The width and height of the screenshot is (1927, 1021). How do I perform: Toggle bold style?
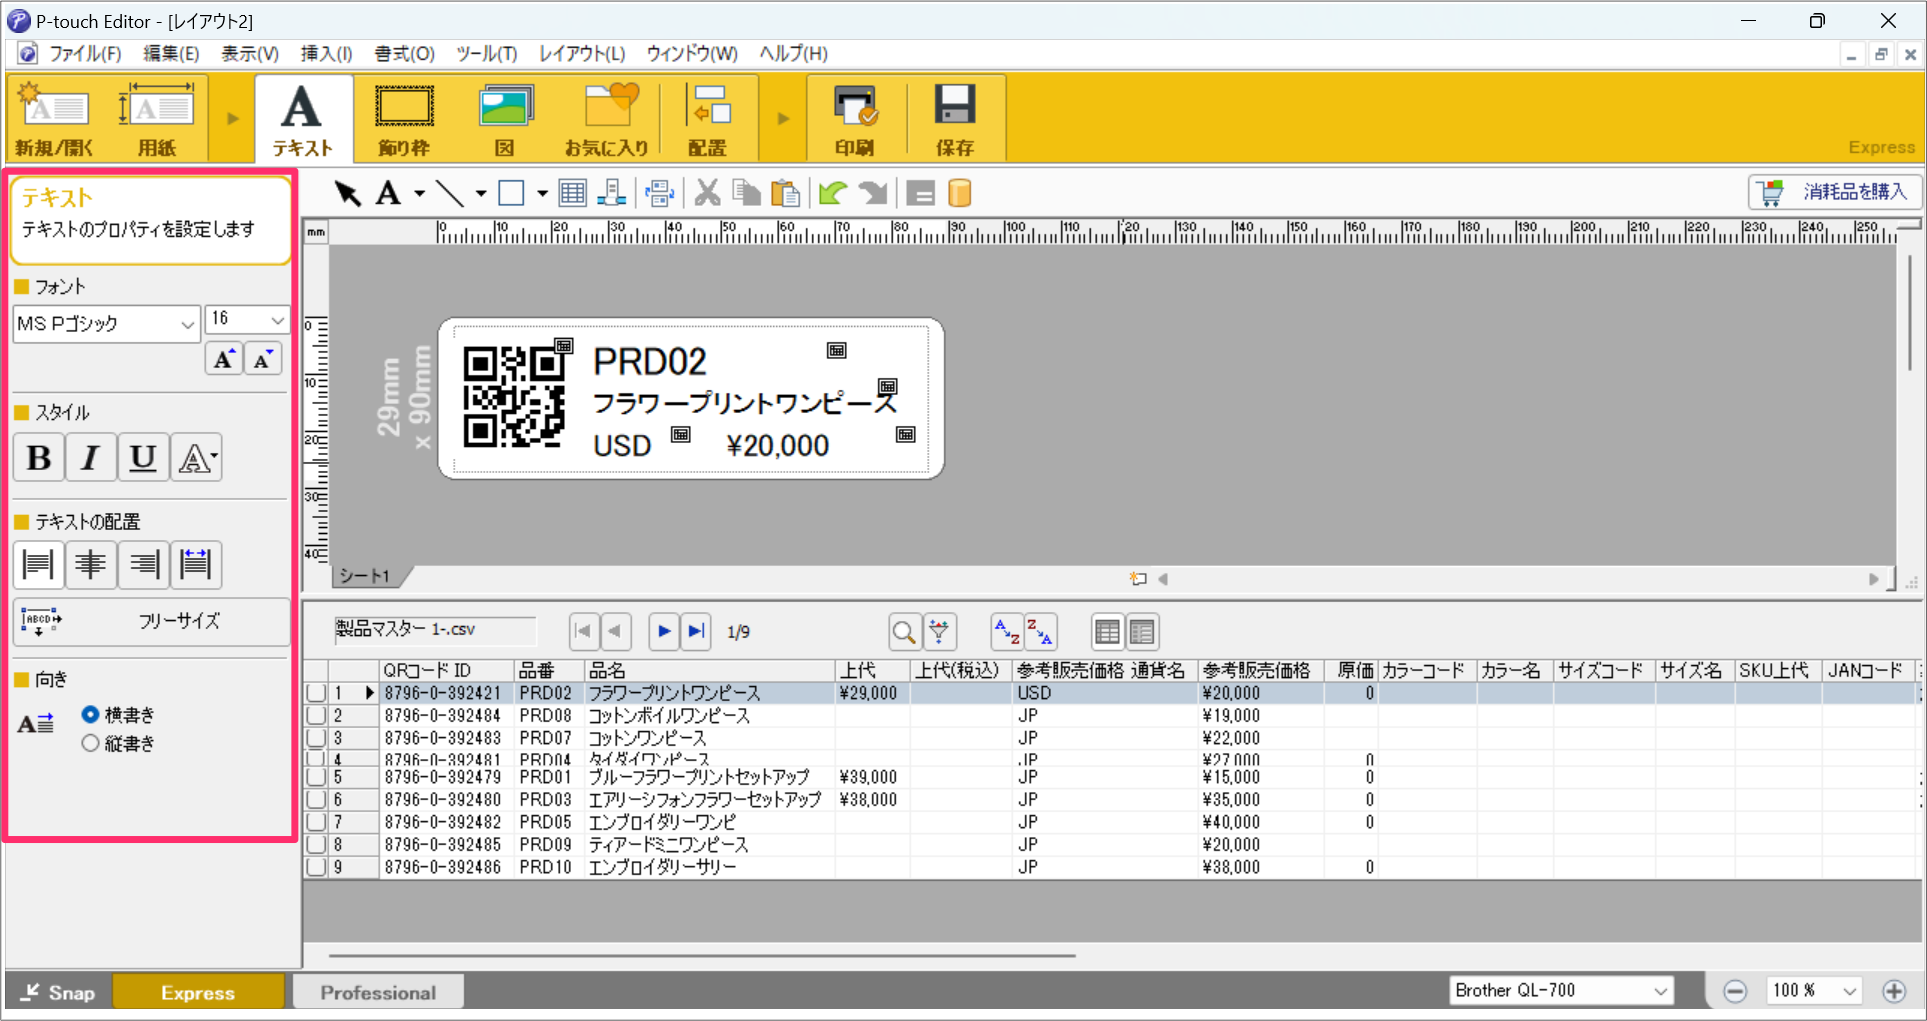[39, 458]
